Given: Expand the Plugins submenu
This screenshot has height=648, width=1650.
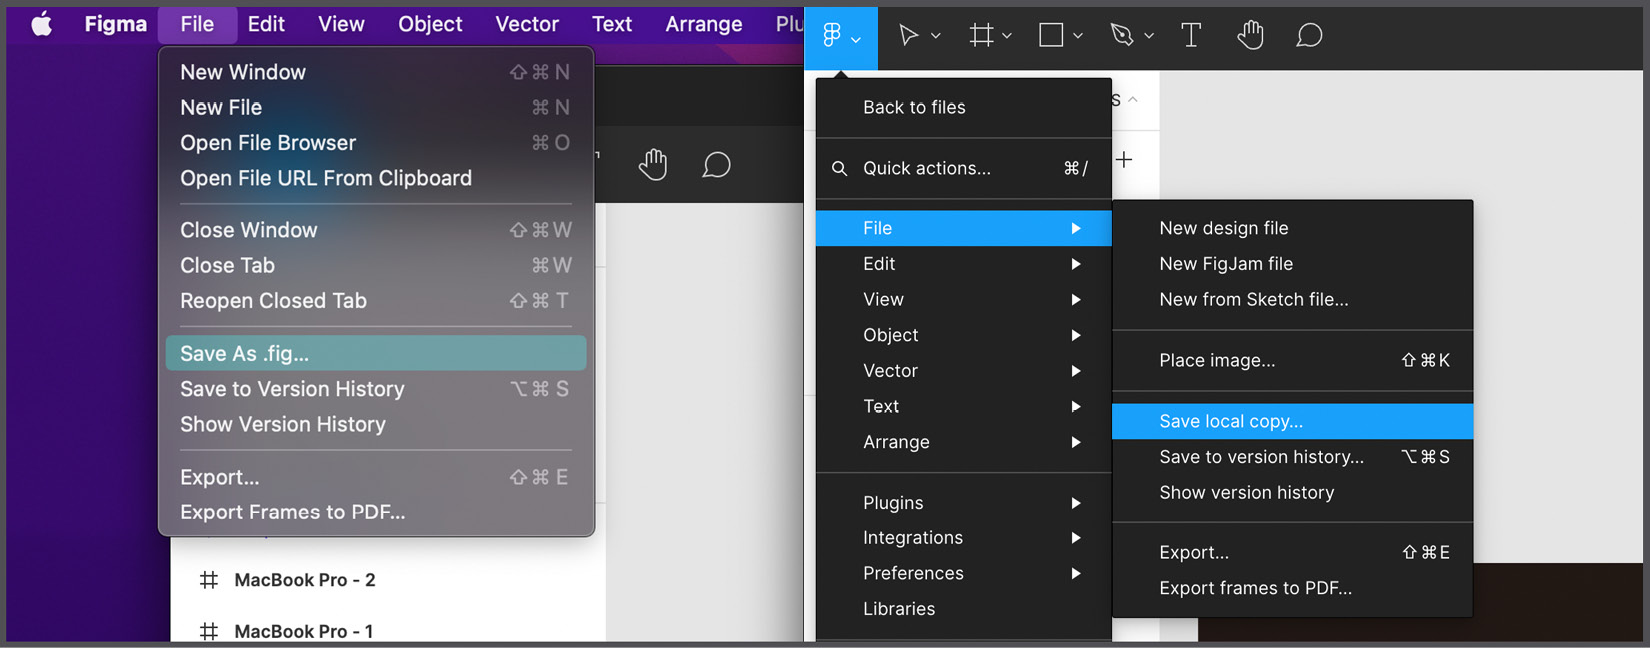Looking at the screenshot, I should pyautogui.click(x=964, y=503).
